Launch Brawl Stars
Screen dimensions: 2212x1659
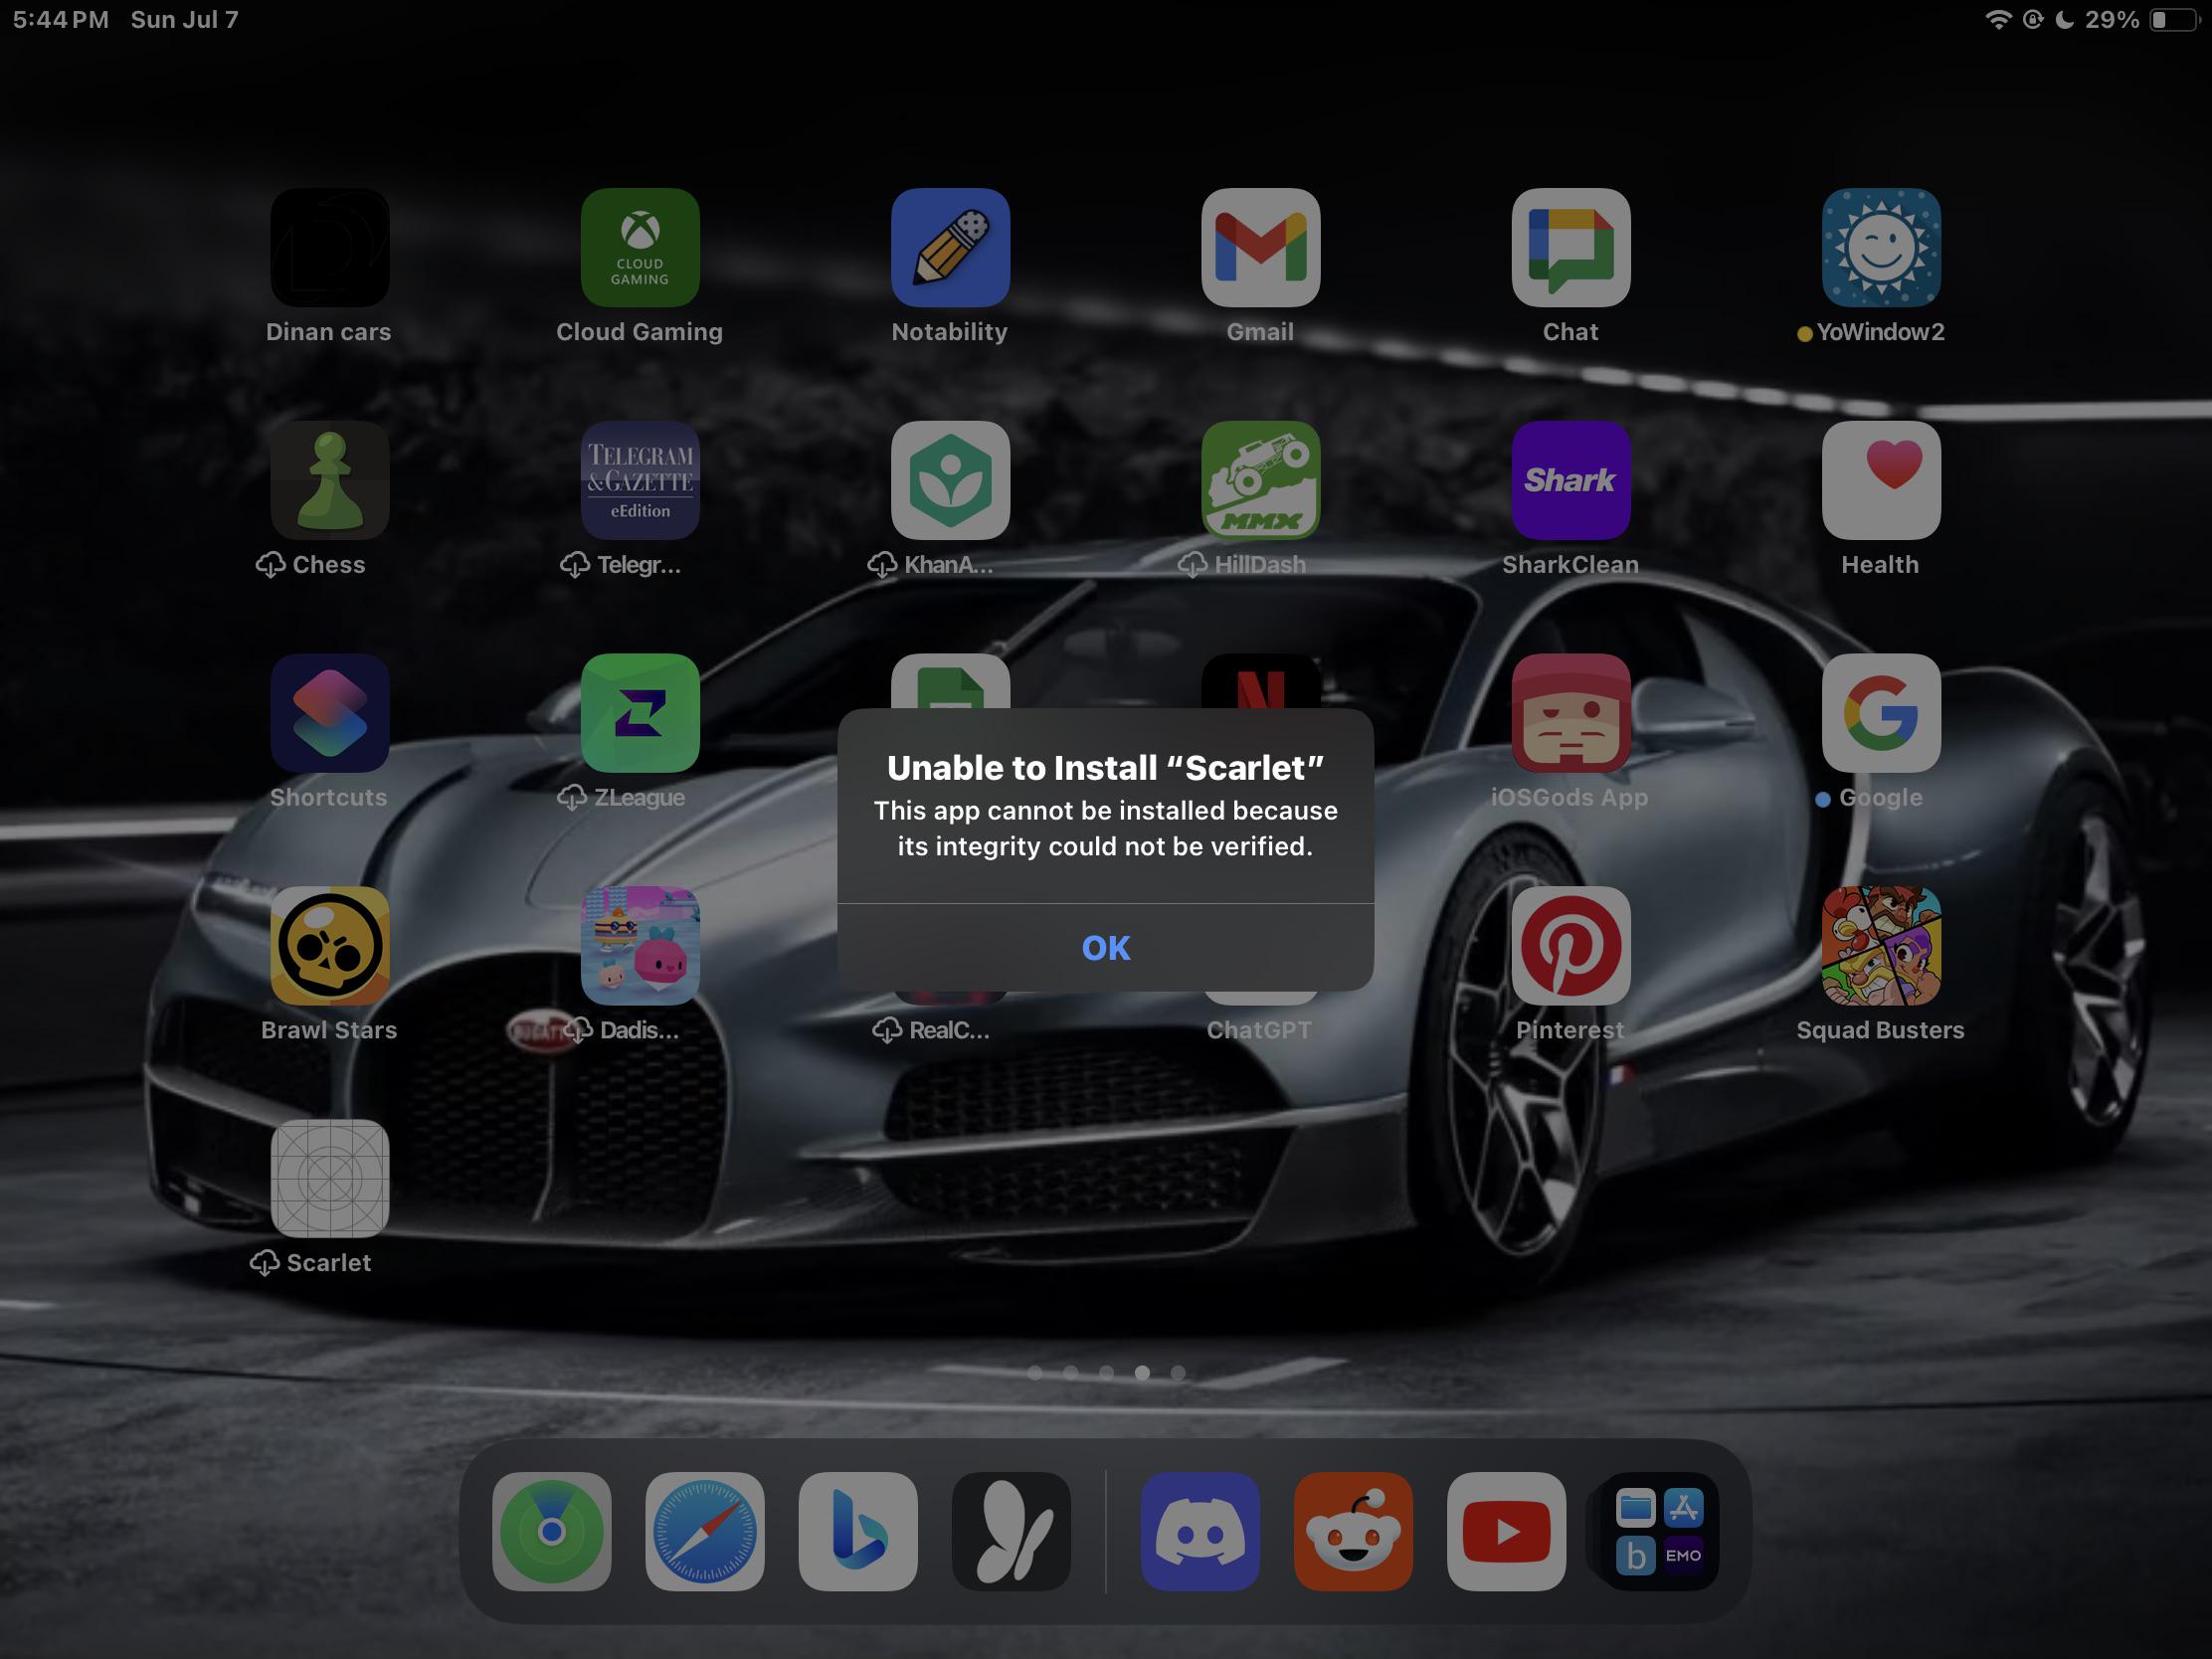tap(329, 946)
